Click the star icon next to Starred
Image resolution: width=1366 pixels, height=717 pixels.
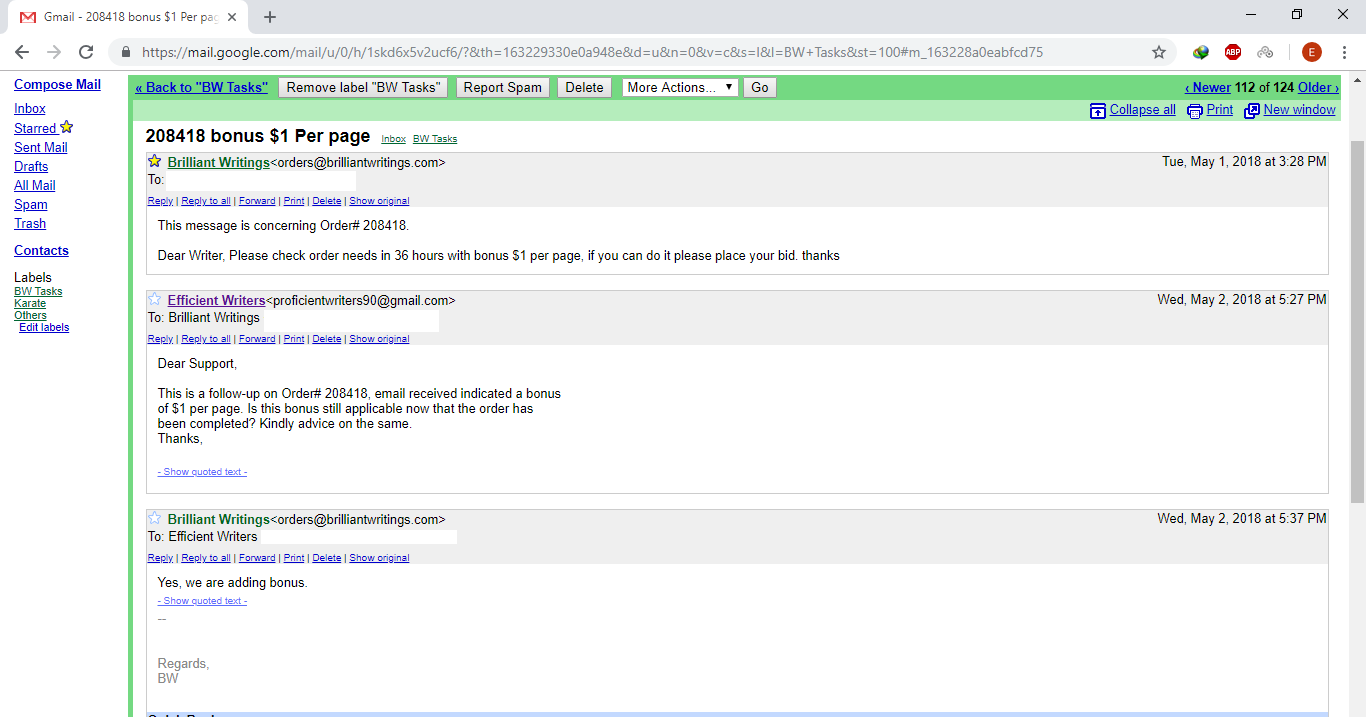(67, 127)
